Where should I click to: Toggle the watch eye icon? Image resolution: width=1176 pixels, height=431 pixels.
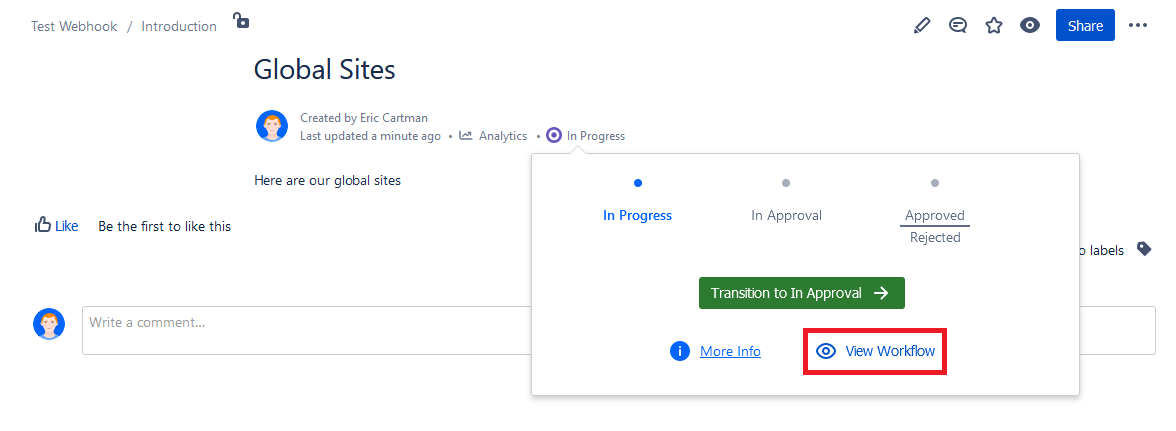coord(1030,26)
